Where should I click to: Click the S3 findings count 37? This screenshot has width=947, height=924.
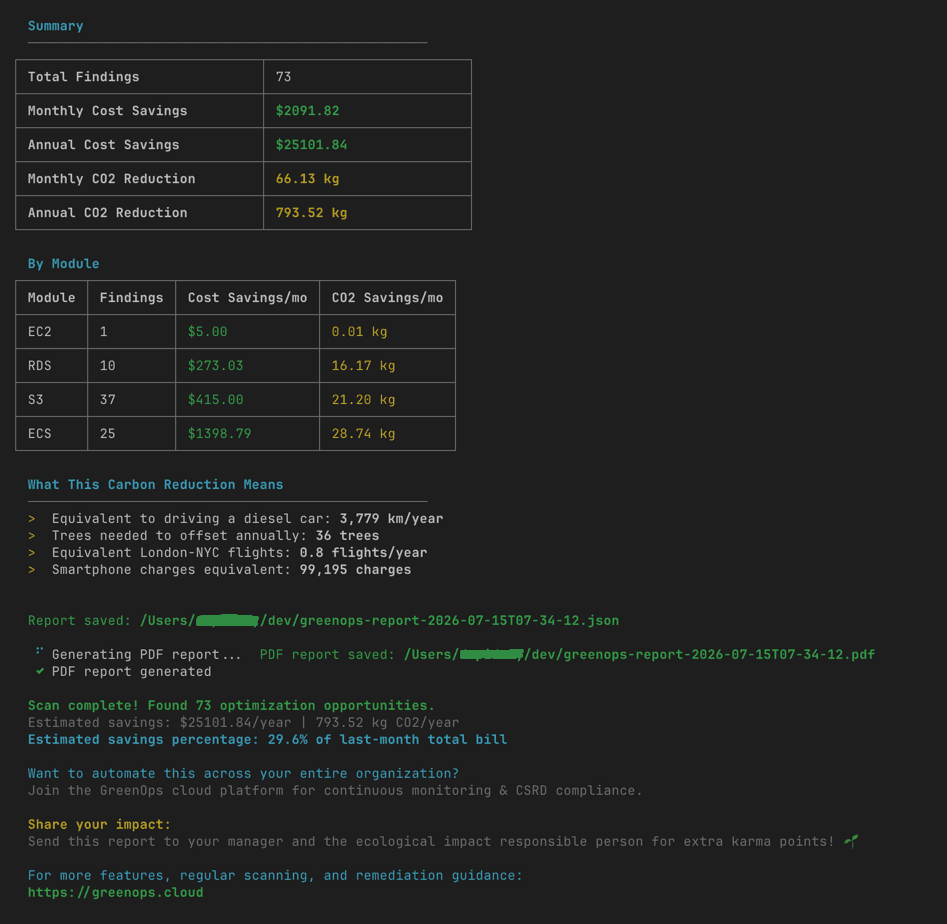[108, 400]
